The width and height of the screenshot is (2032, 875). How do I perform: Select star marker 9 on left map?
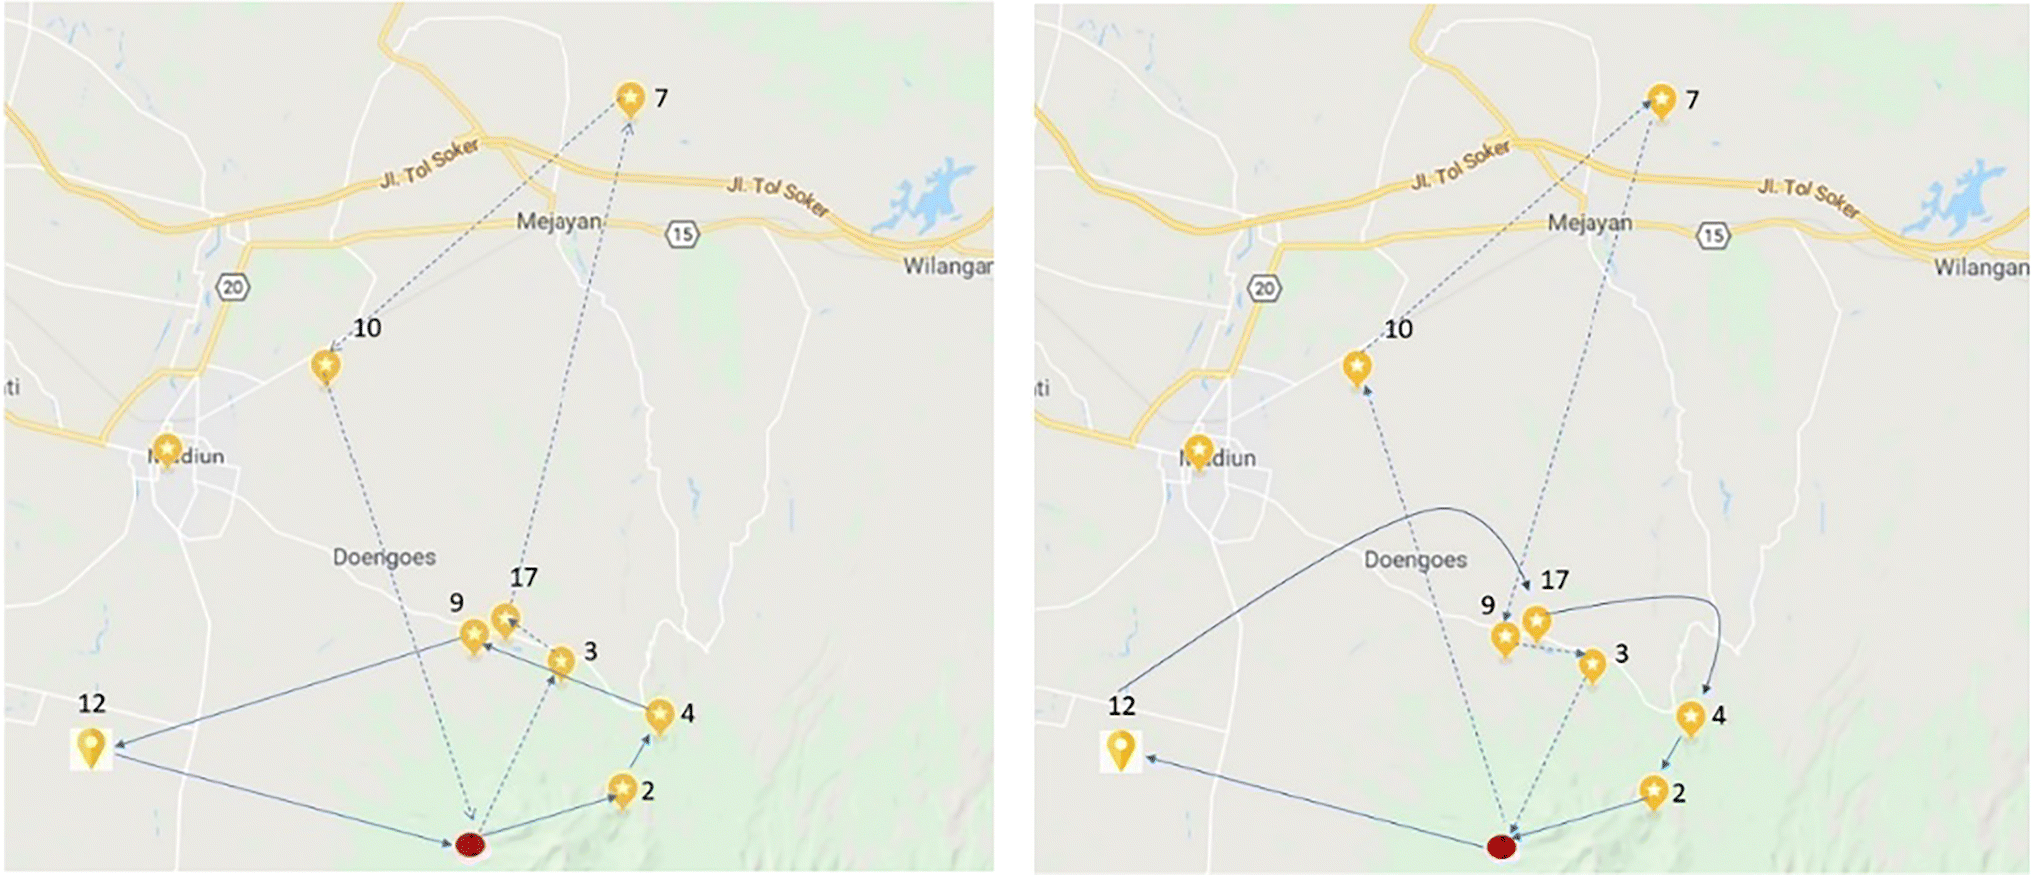474,636
